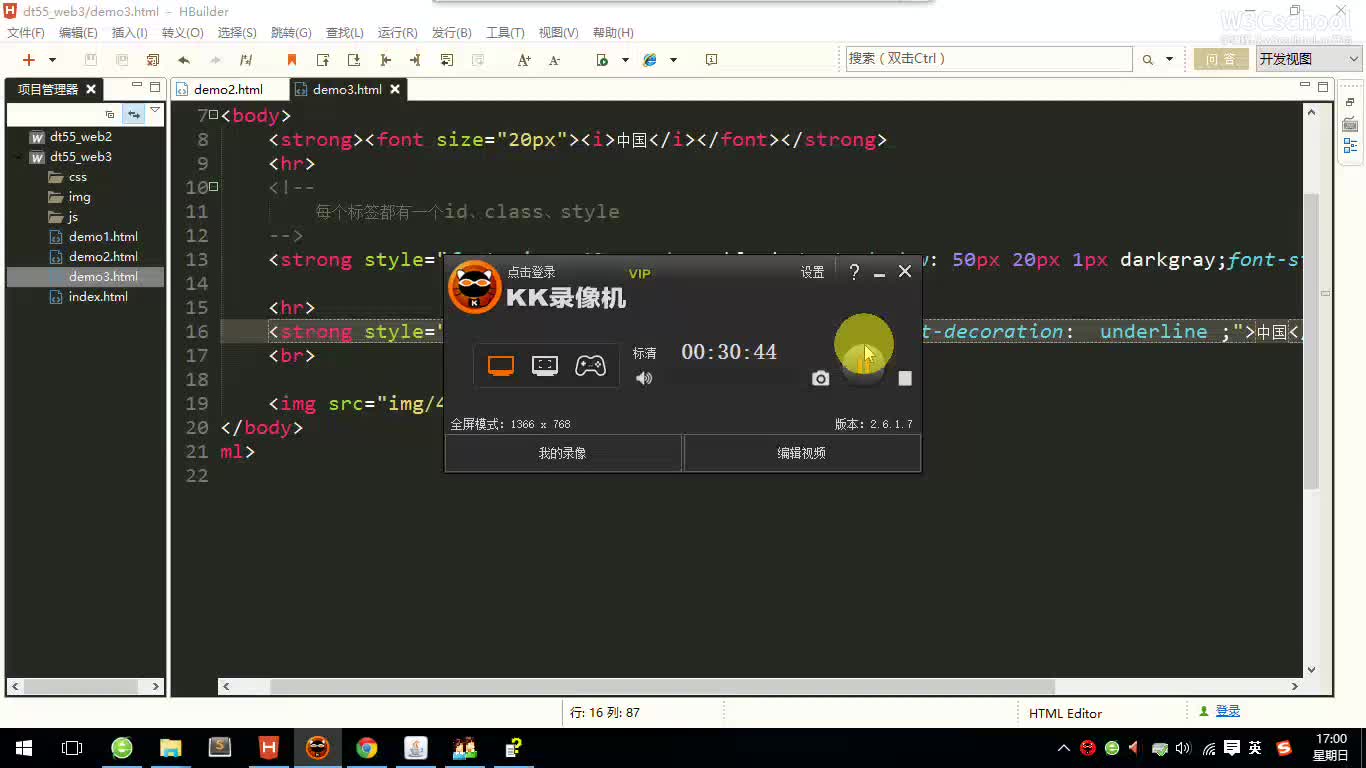Mute the recording audio speaker icon
1366x768 pixels.
pyautogui.click(x=643, y=378)
